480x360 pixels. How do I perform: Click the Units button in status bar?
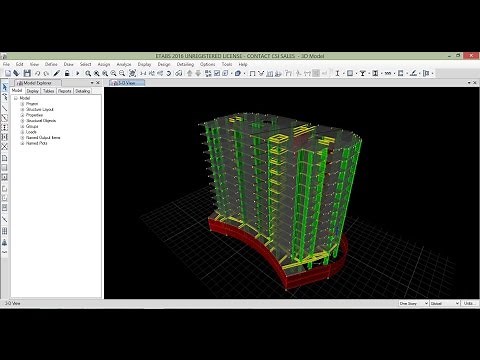[470, 303]
